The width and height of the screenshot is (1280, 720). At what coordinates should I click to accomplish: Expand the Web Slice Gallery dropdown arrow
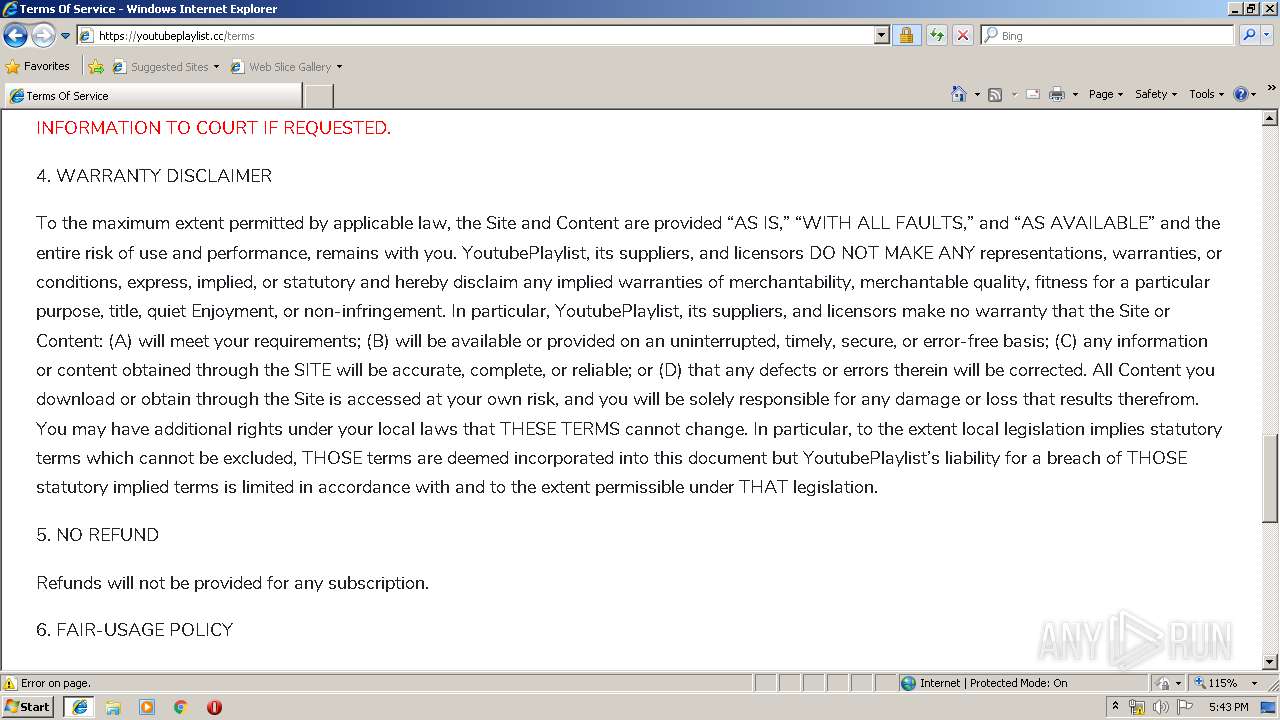339,67
